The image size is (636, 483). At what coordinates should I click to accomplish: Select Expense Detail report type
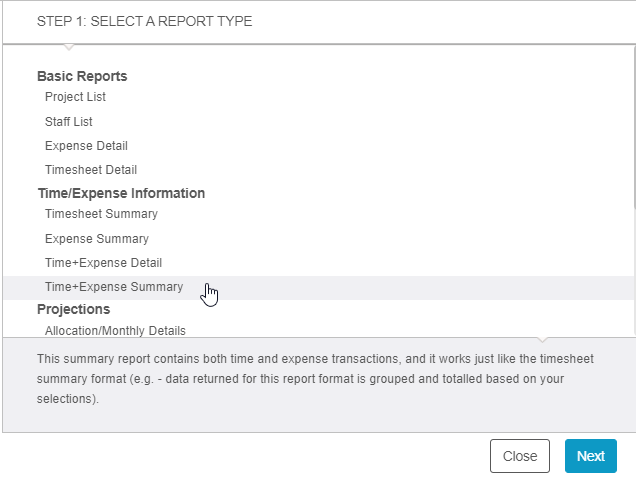[86, 146]
